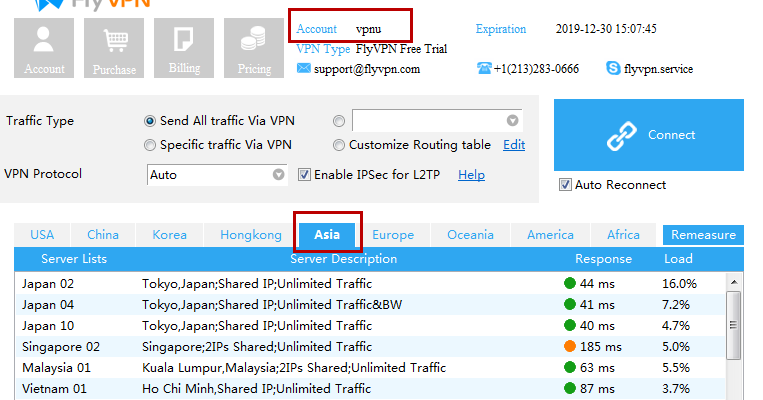Image resolution: width=763 pixels, height=400 pixels.
Task: Click the Connect label on the blue button
Action: [x=672, y=135]
